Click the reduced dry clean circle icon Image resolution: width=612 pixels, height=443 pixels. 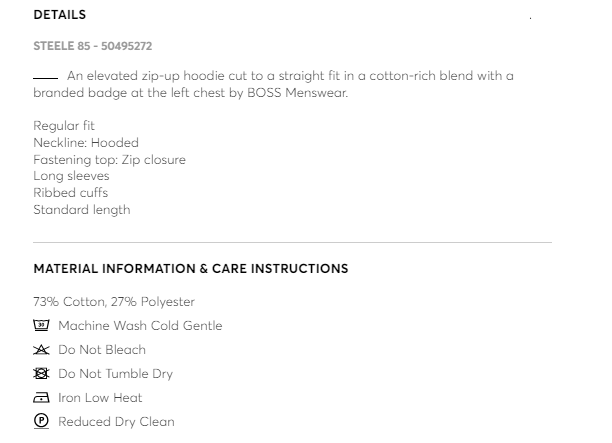41,422
